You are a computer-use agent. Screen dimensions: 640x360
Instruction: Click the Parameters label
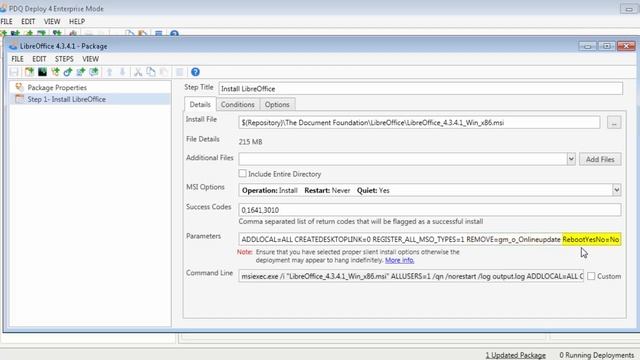tap(203, 236)
